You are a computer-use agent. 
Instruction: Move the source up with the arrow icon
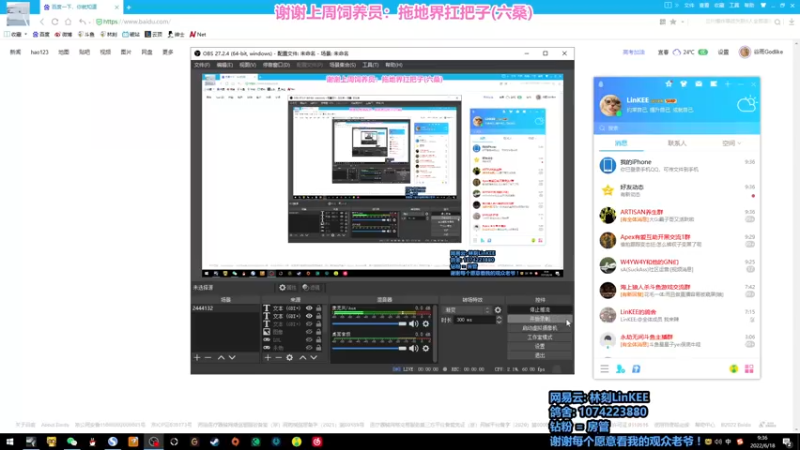pos(303,358)
